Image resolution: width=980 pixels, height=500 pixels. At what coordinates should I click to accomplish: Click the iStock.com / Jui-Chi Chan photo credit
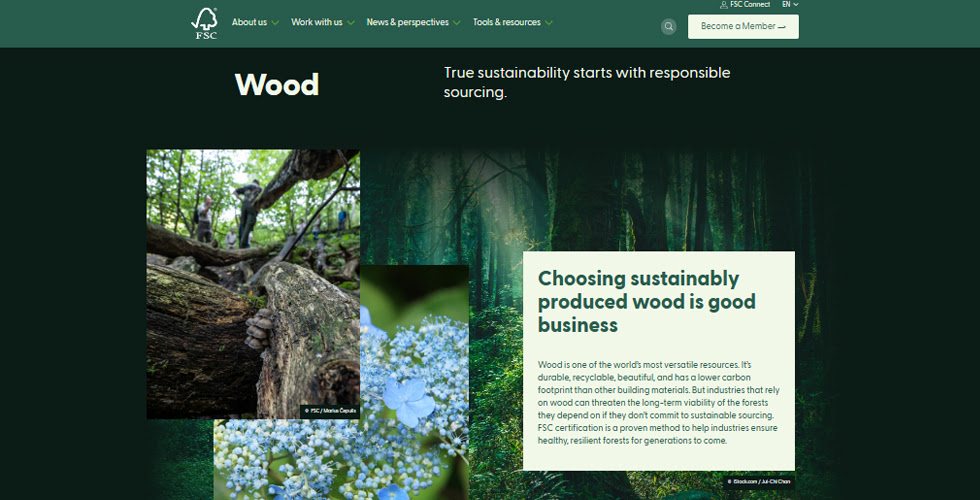click(759, 482)
